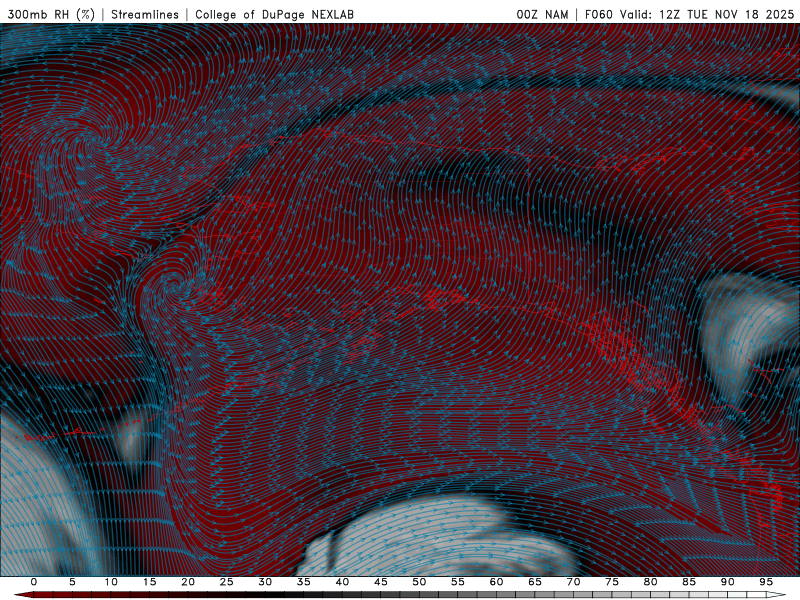Image resolution: width=800 pixels, height=600 pixels.
Task: Click the "85" relative humidity label
Action: click(689, 582)
